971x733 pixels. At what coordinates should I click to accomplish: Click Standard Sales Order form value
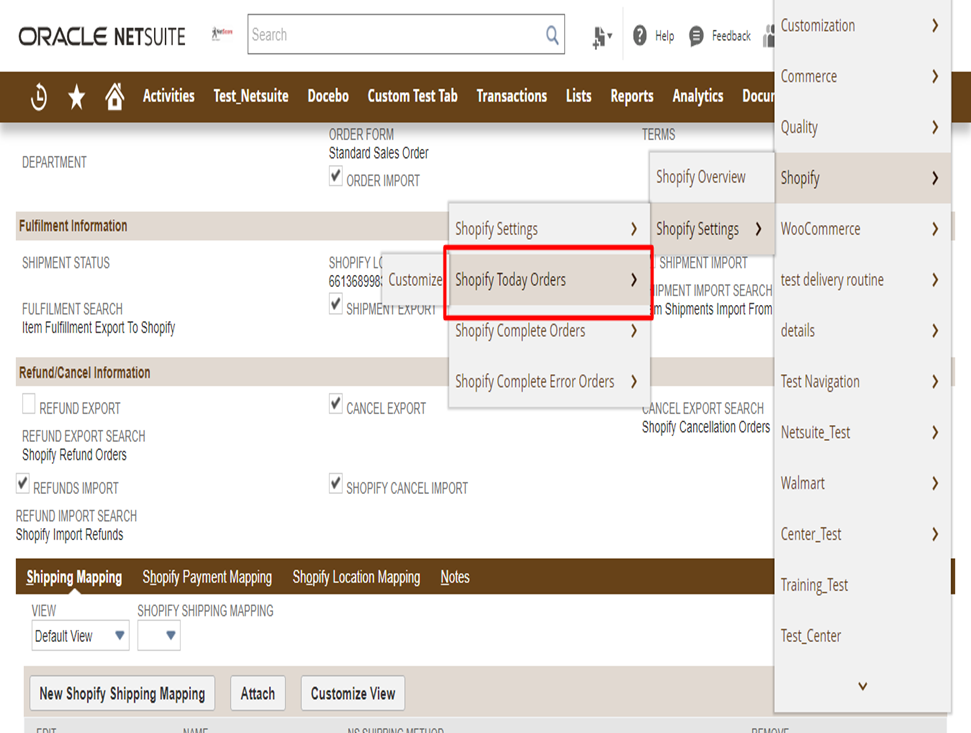[378, 153]
